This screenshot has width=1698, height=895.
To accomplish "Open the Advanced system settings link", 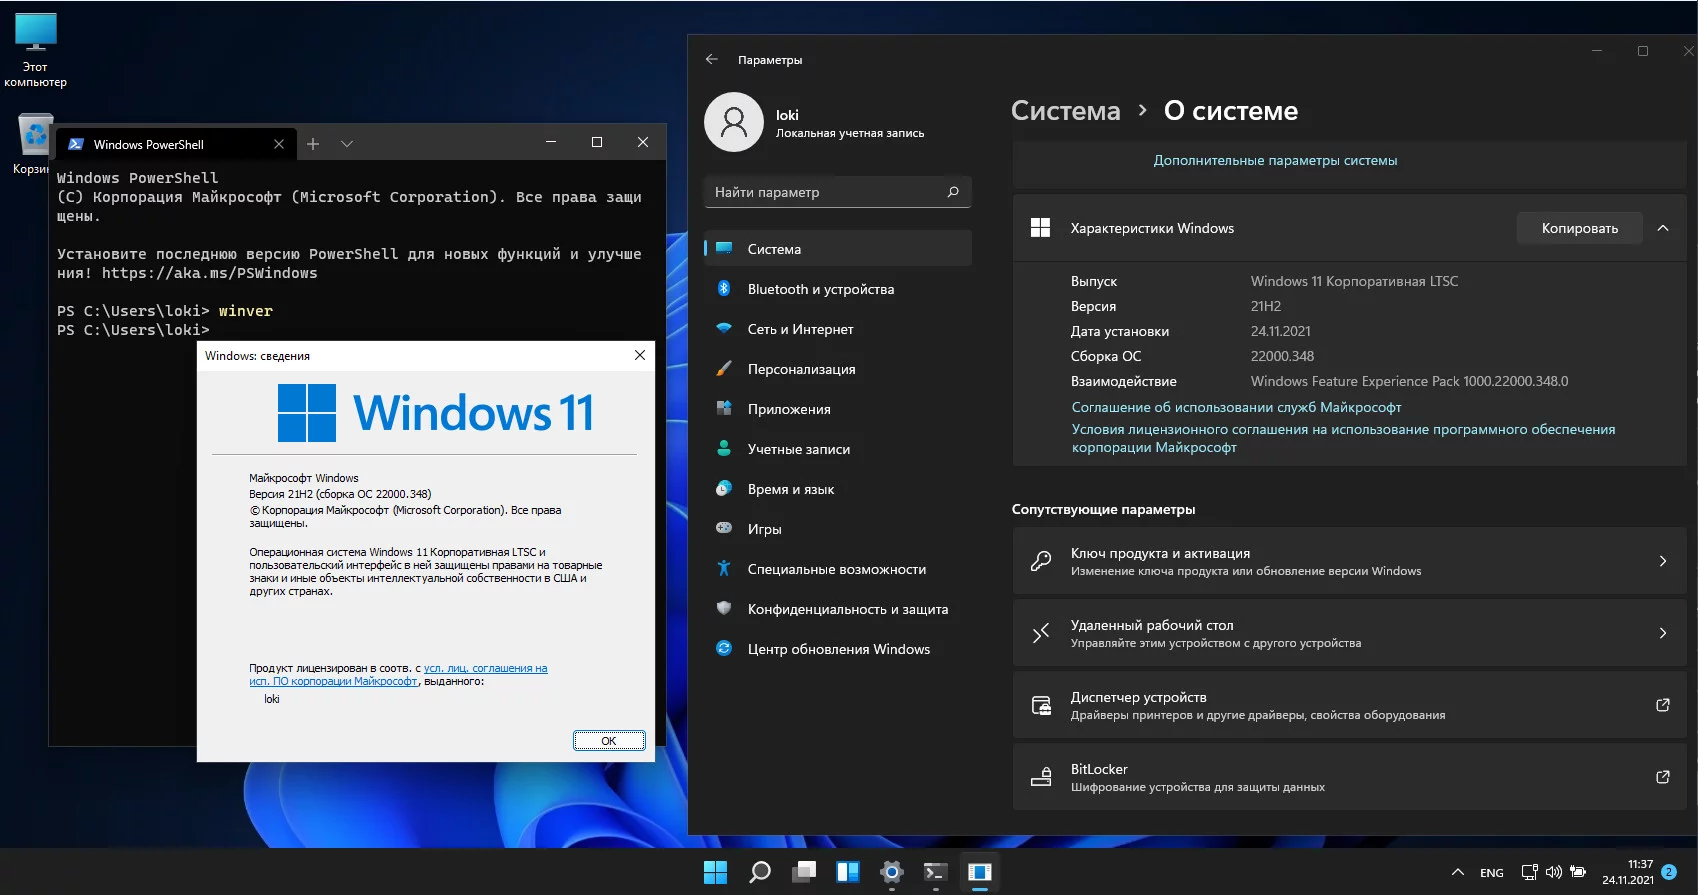I will pyautogui.click(x=1275, y=160).
